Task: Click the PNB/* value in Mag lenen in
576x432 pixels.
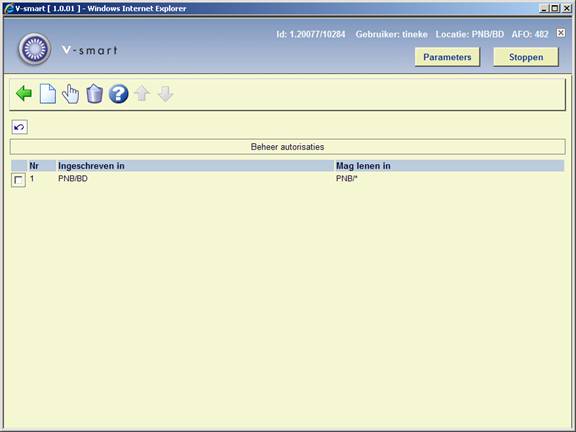Action: 346,179
